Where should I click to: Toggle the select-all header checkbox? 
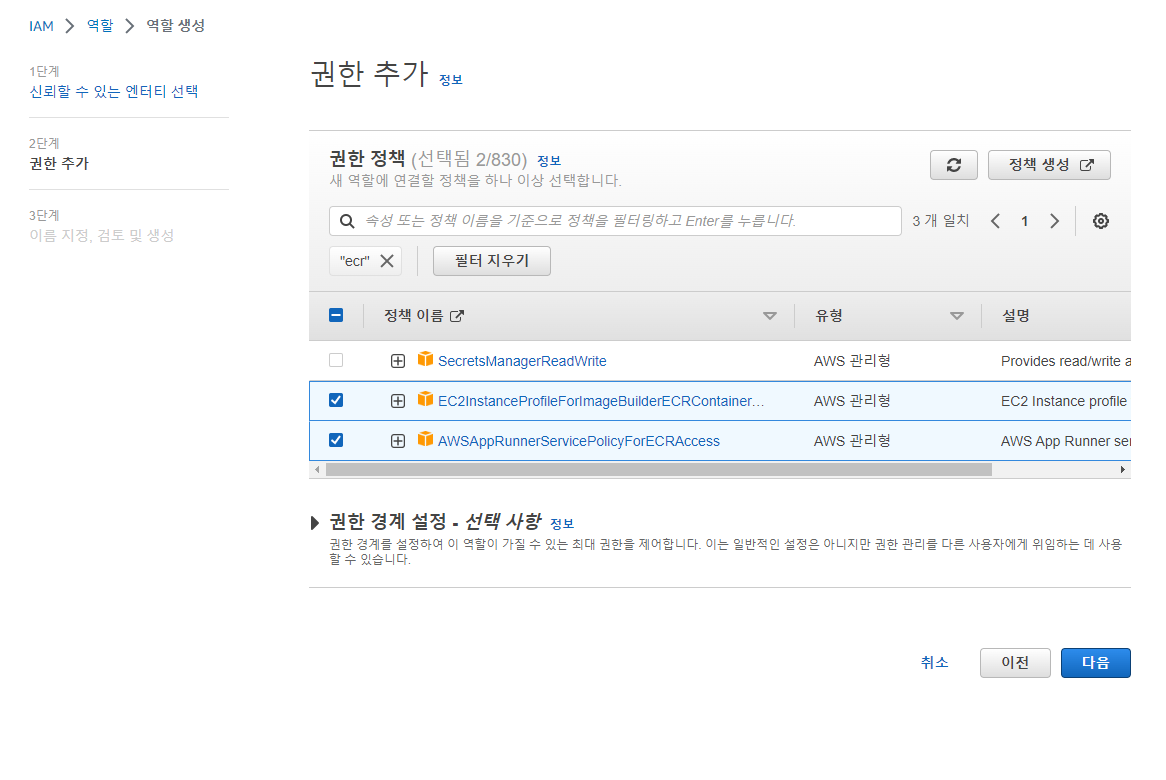pos(336,315)
